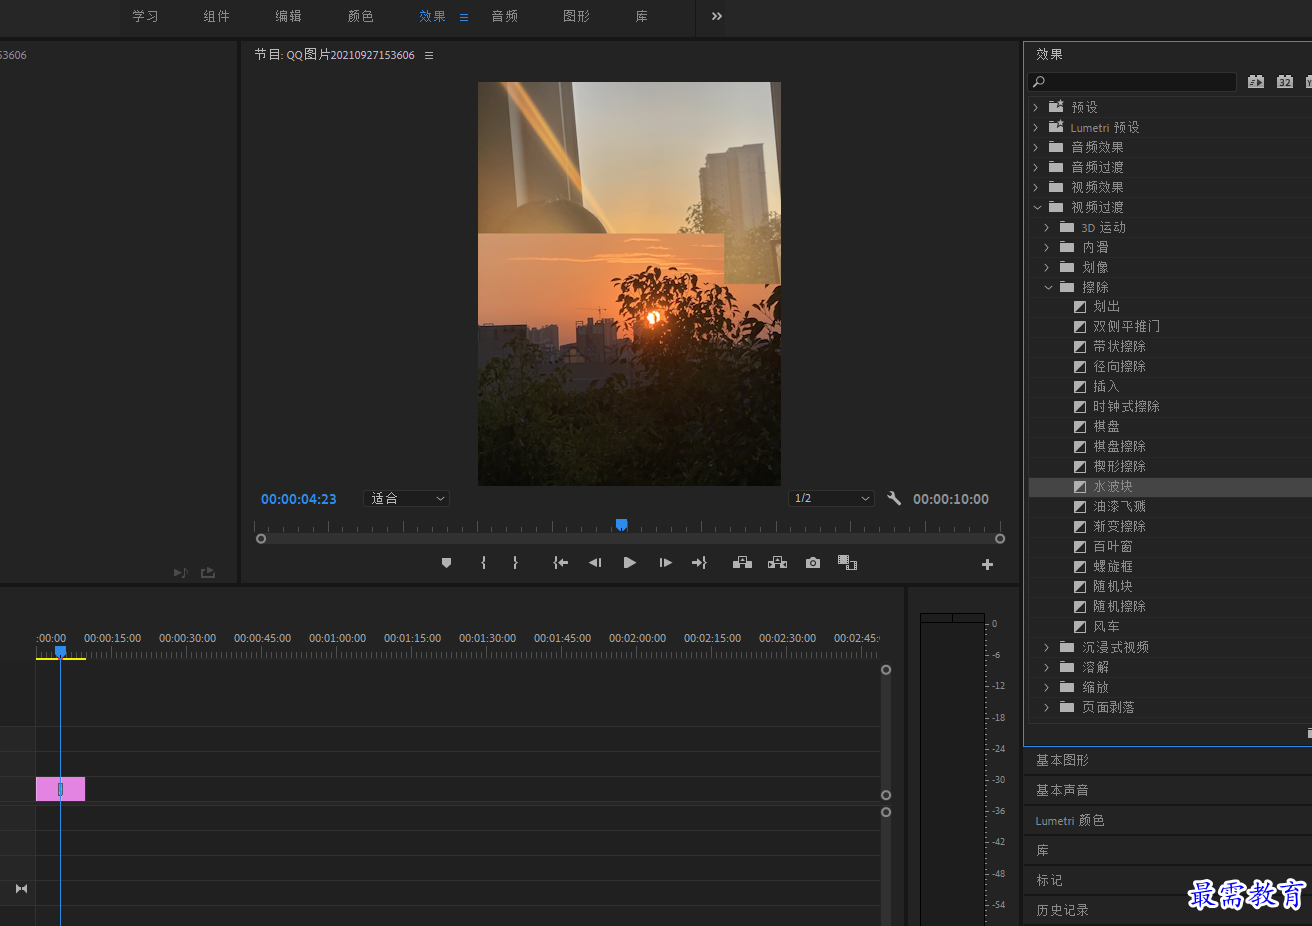
Task: Play the program monitor preview
Action: point(629,563)
